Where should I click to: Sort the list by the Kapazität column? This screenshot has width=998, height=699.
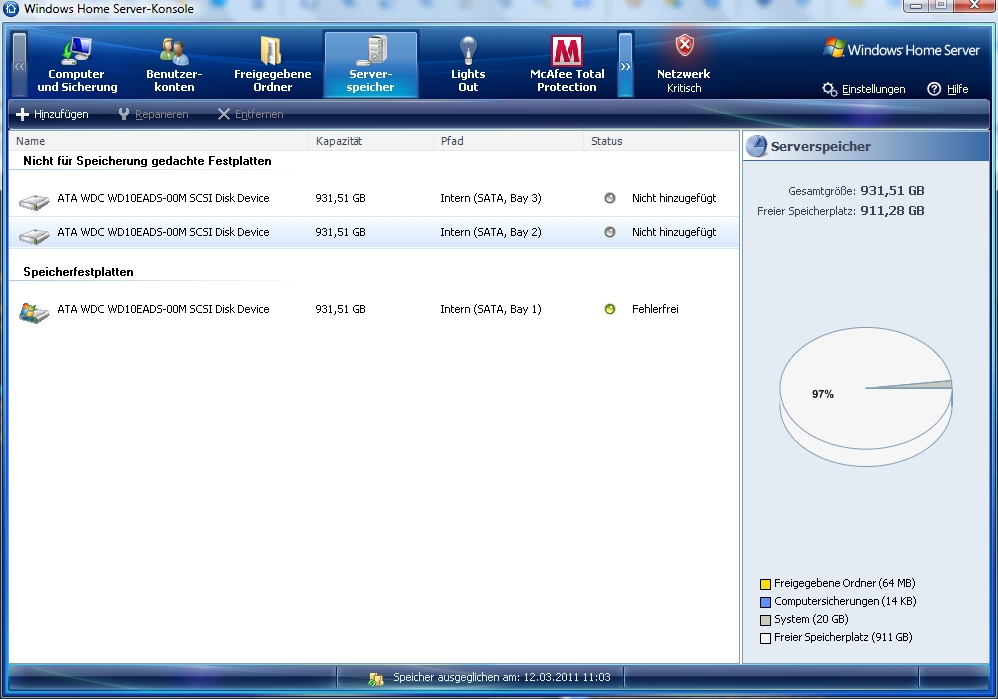tap(370, 141)
